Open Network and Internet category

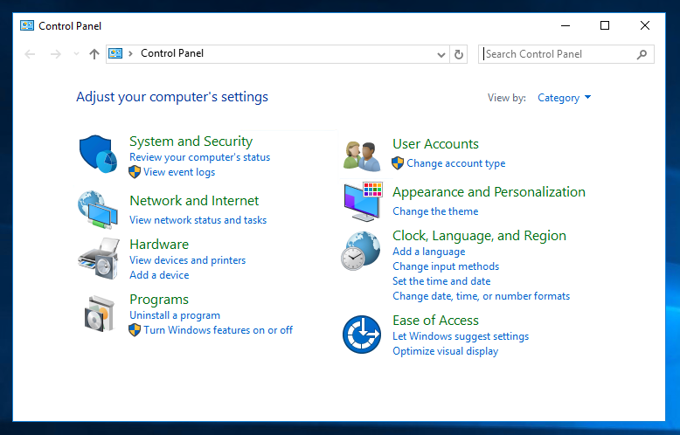[194, 201]
